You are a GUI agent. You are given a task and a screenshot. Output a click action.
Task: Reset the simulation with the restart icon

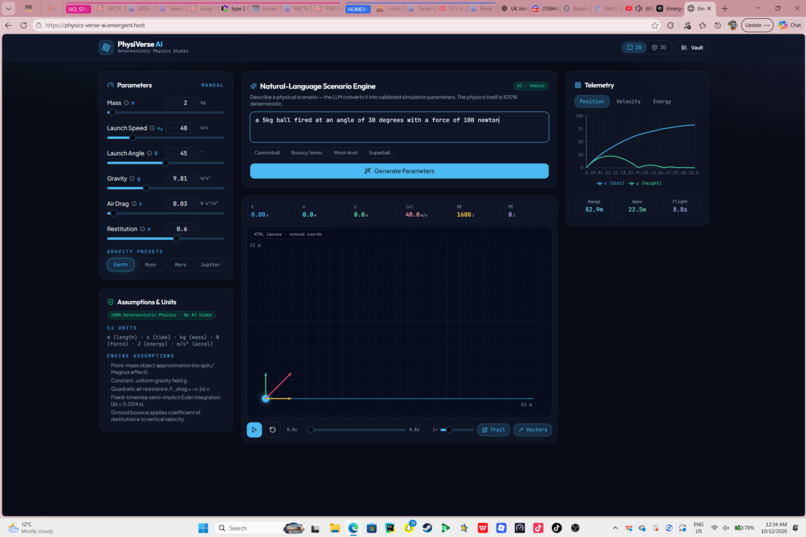273,430
